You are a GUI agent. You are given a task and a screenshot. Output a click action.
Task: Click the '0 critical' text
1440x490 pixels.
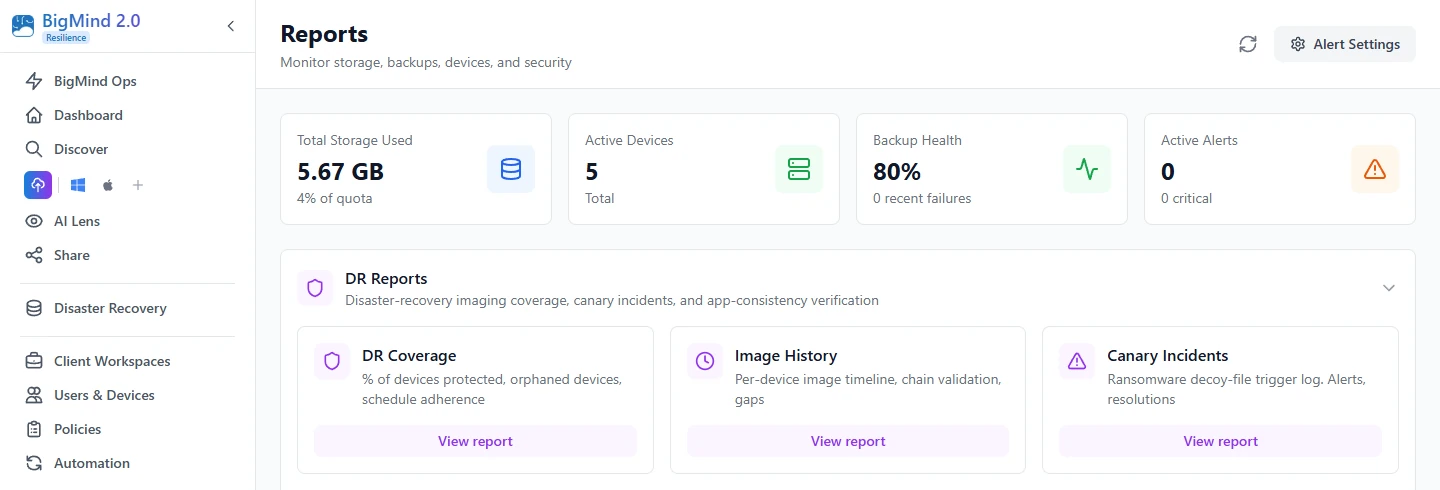click(x=1187, y=198)
